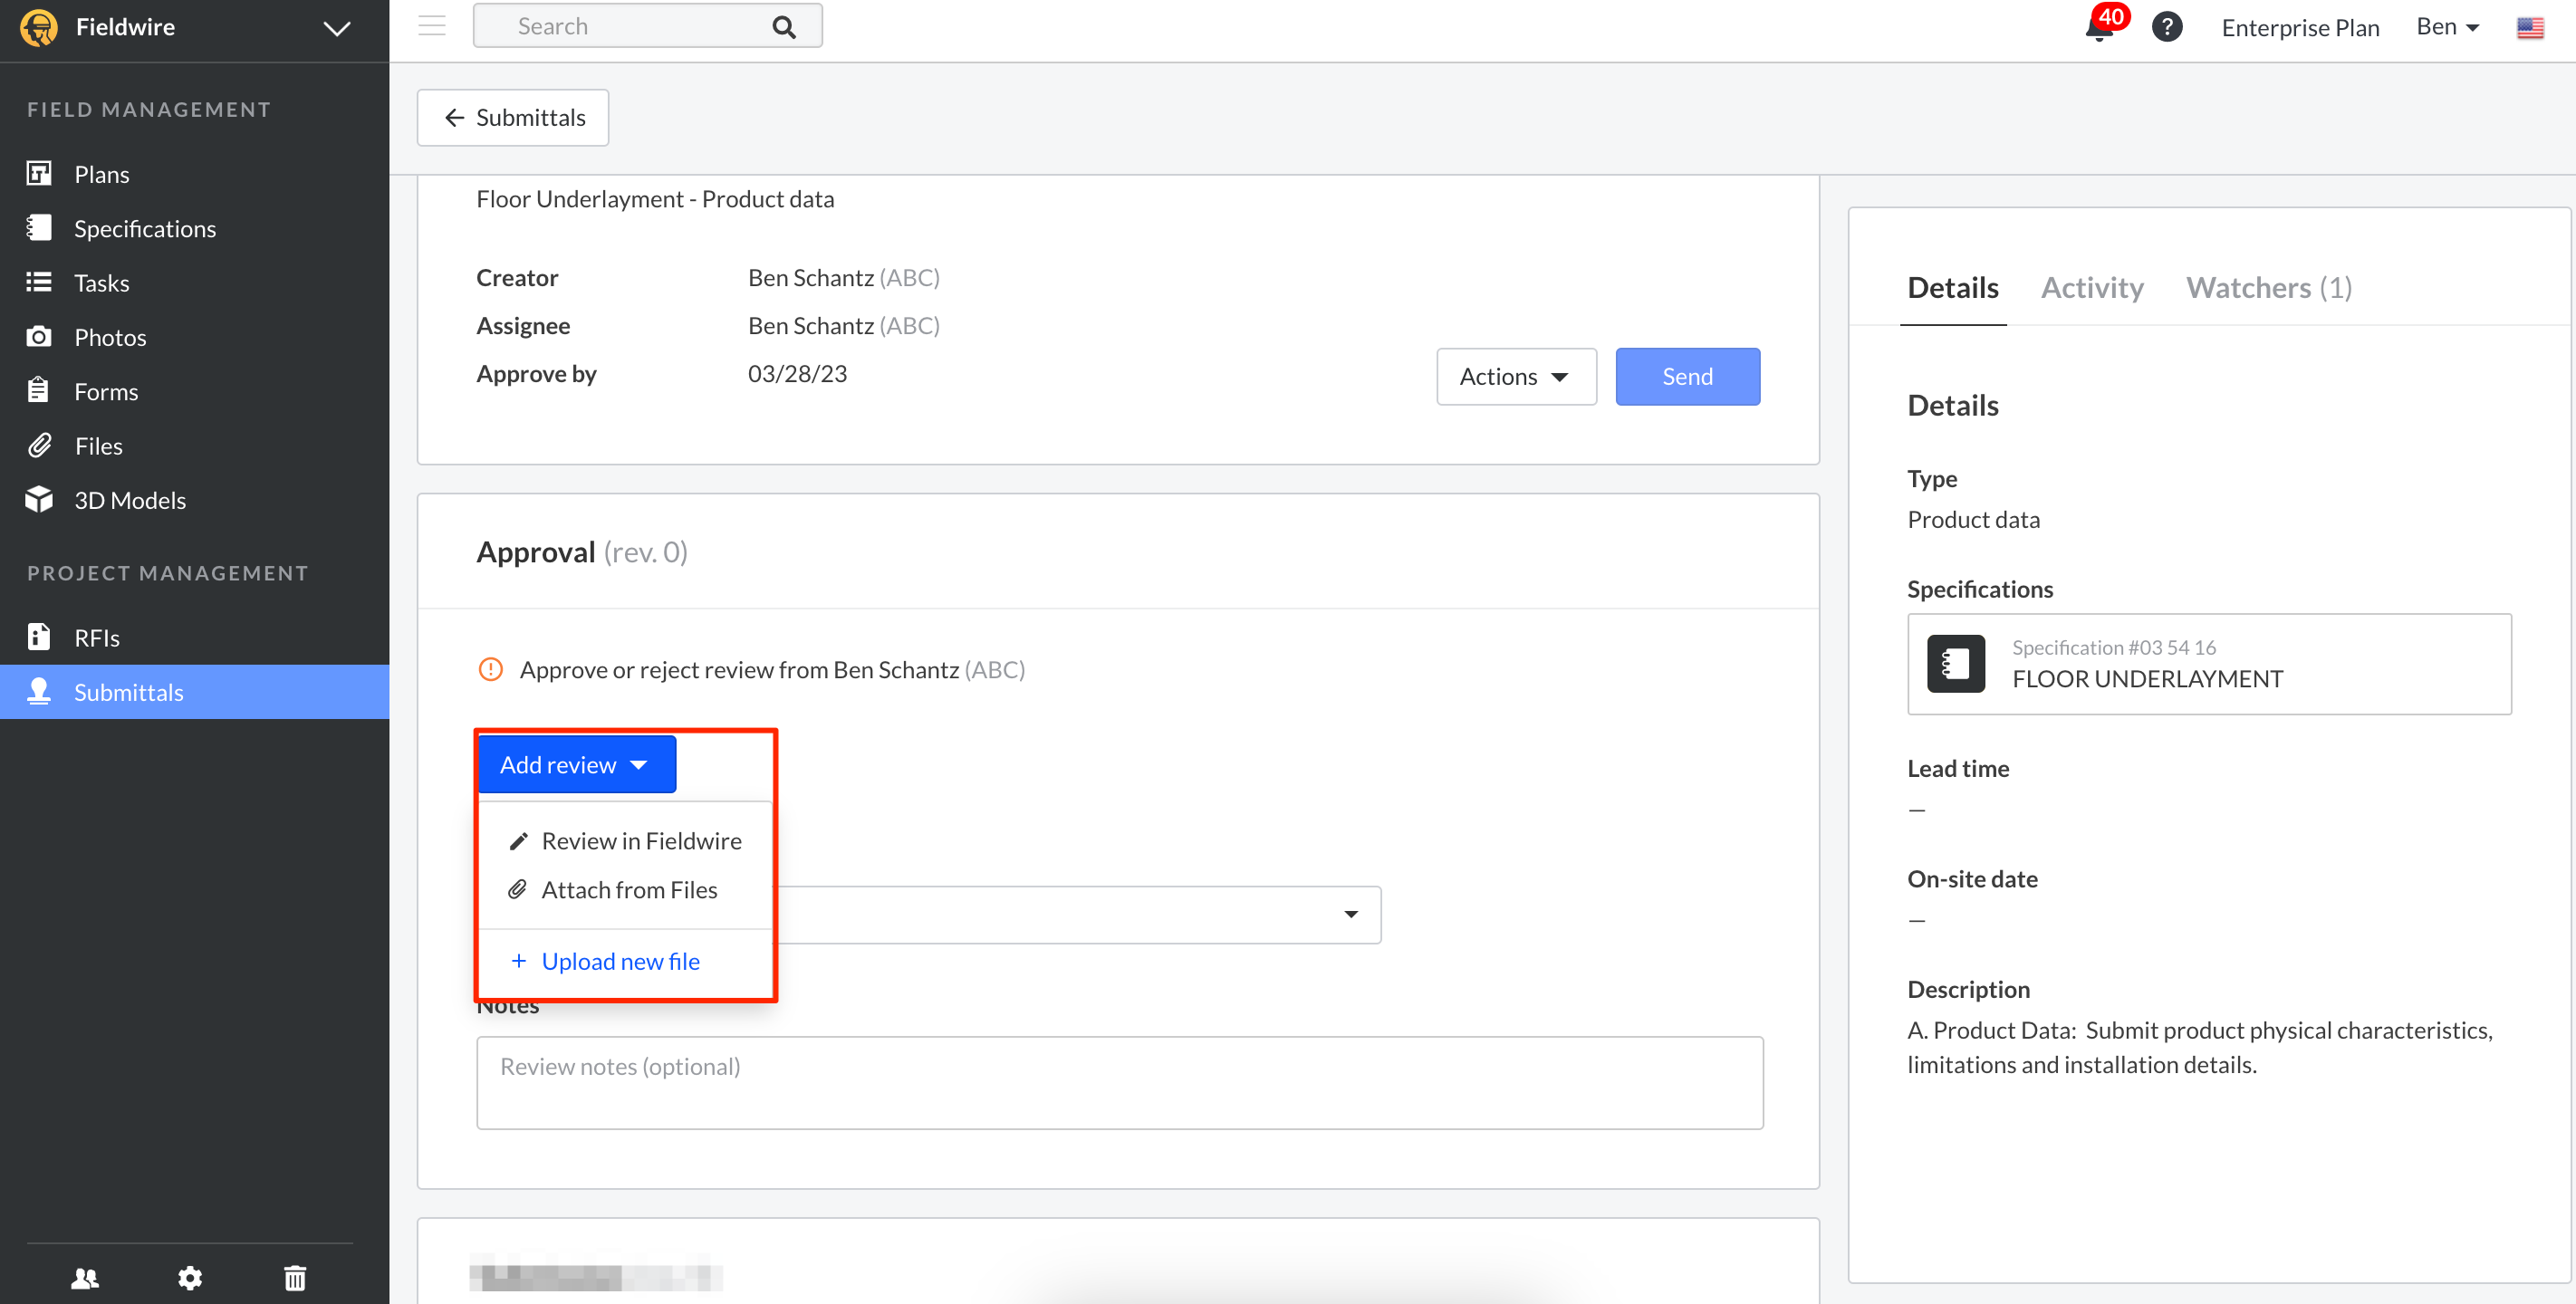The image size is (2576, 1304).
Task: Switch to the Details tab
Action: point(1952,287)
